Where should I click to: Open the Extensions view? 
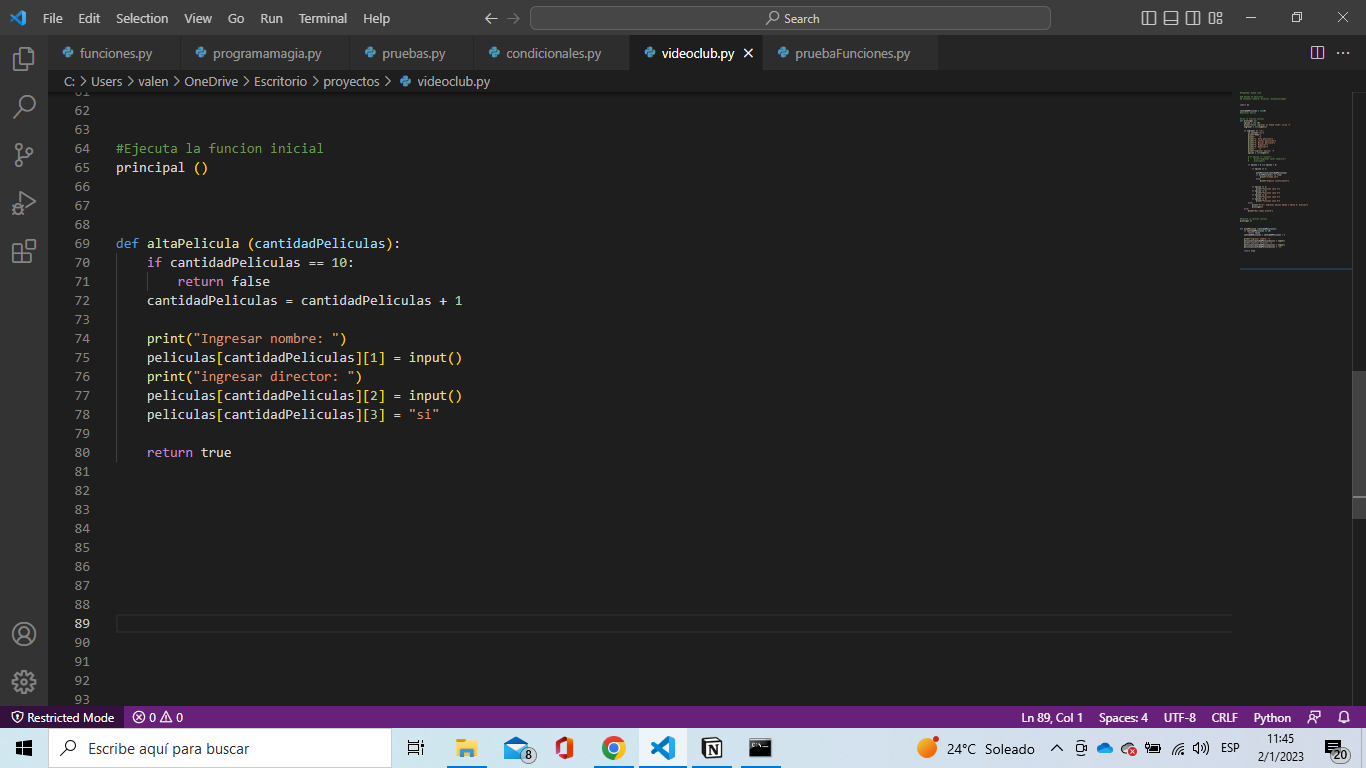coord(24,251)
